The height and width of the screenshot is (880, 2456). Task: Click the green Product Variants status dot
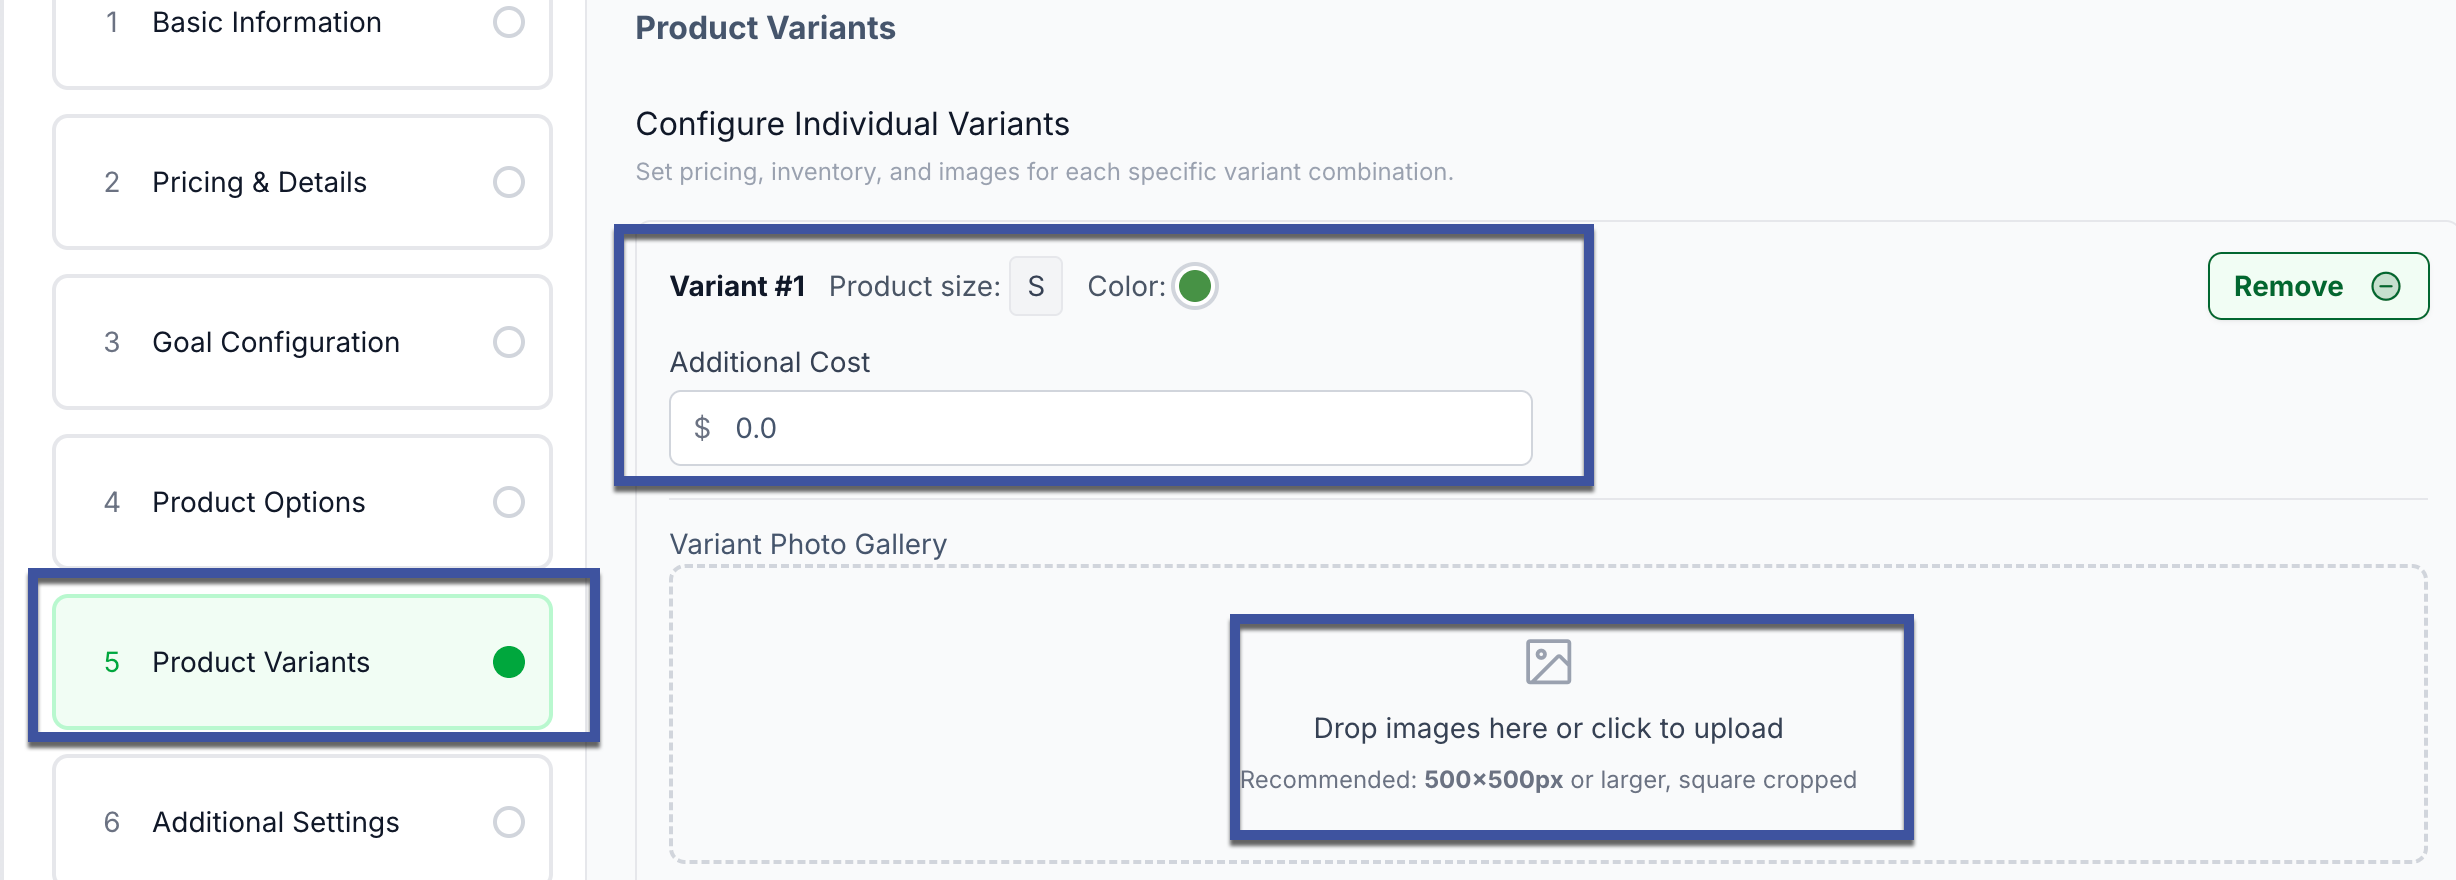point(509,662)
